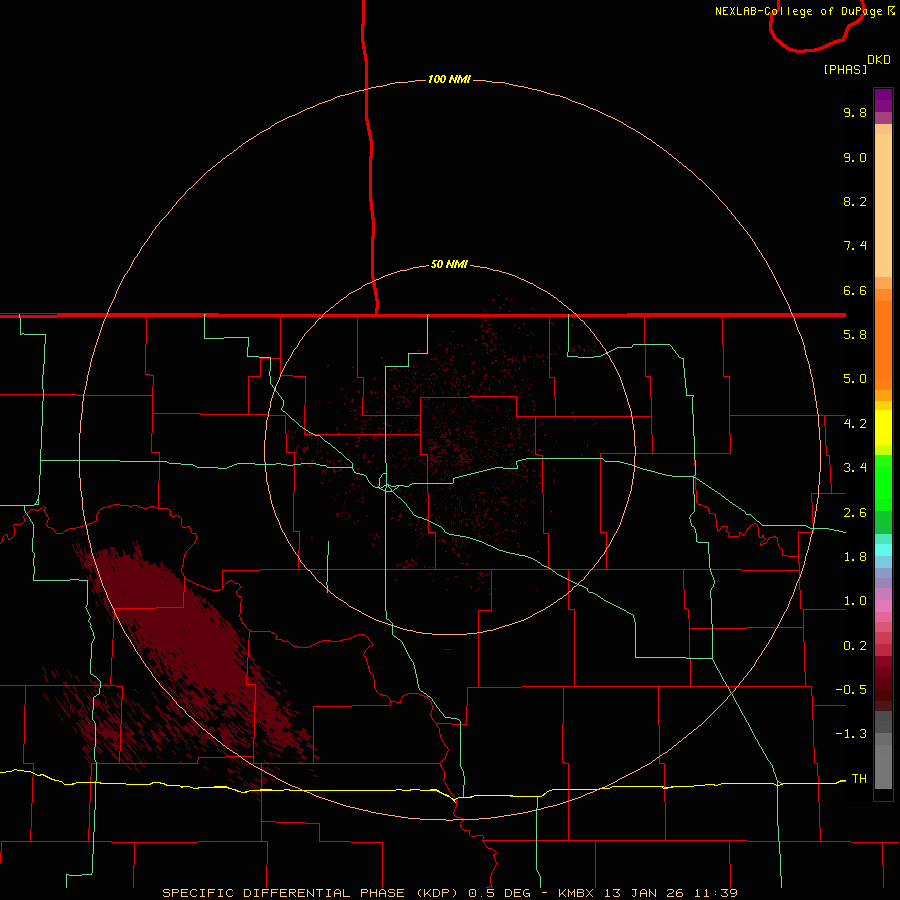900x900 pixels.
Task: Select the -1.3 legend value
Action: pos(851,734)
